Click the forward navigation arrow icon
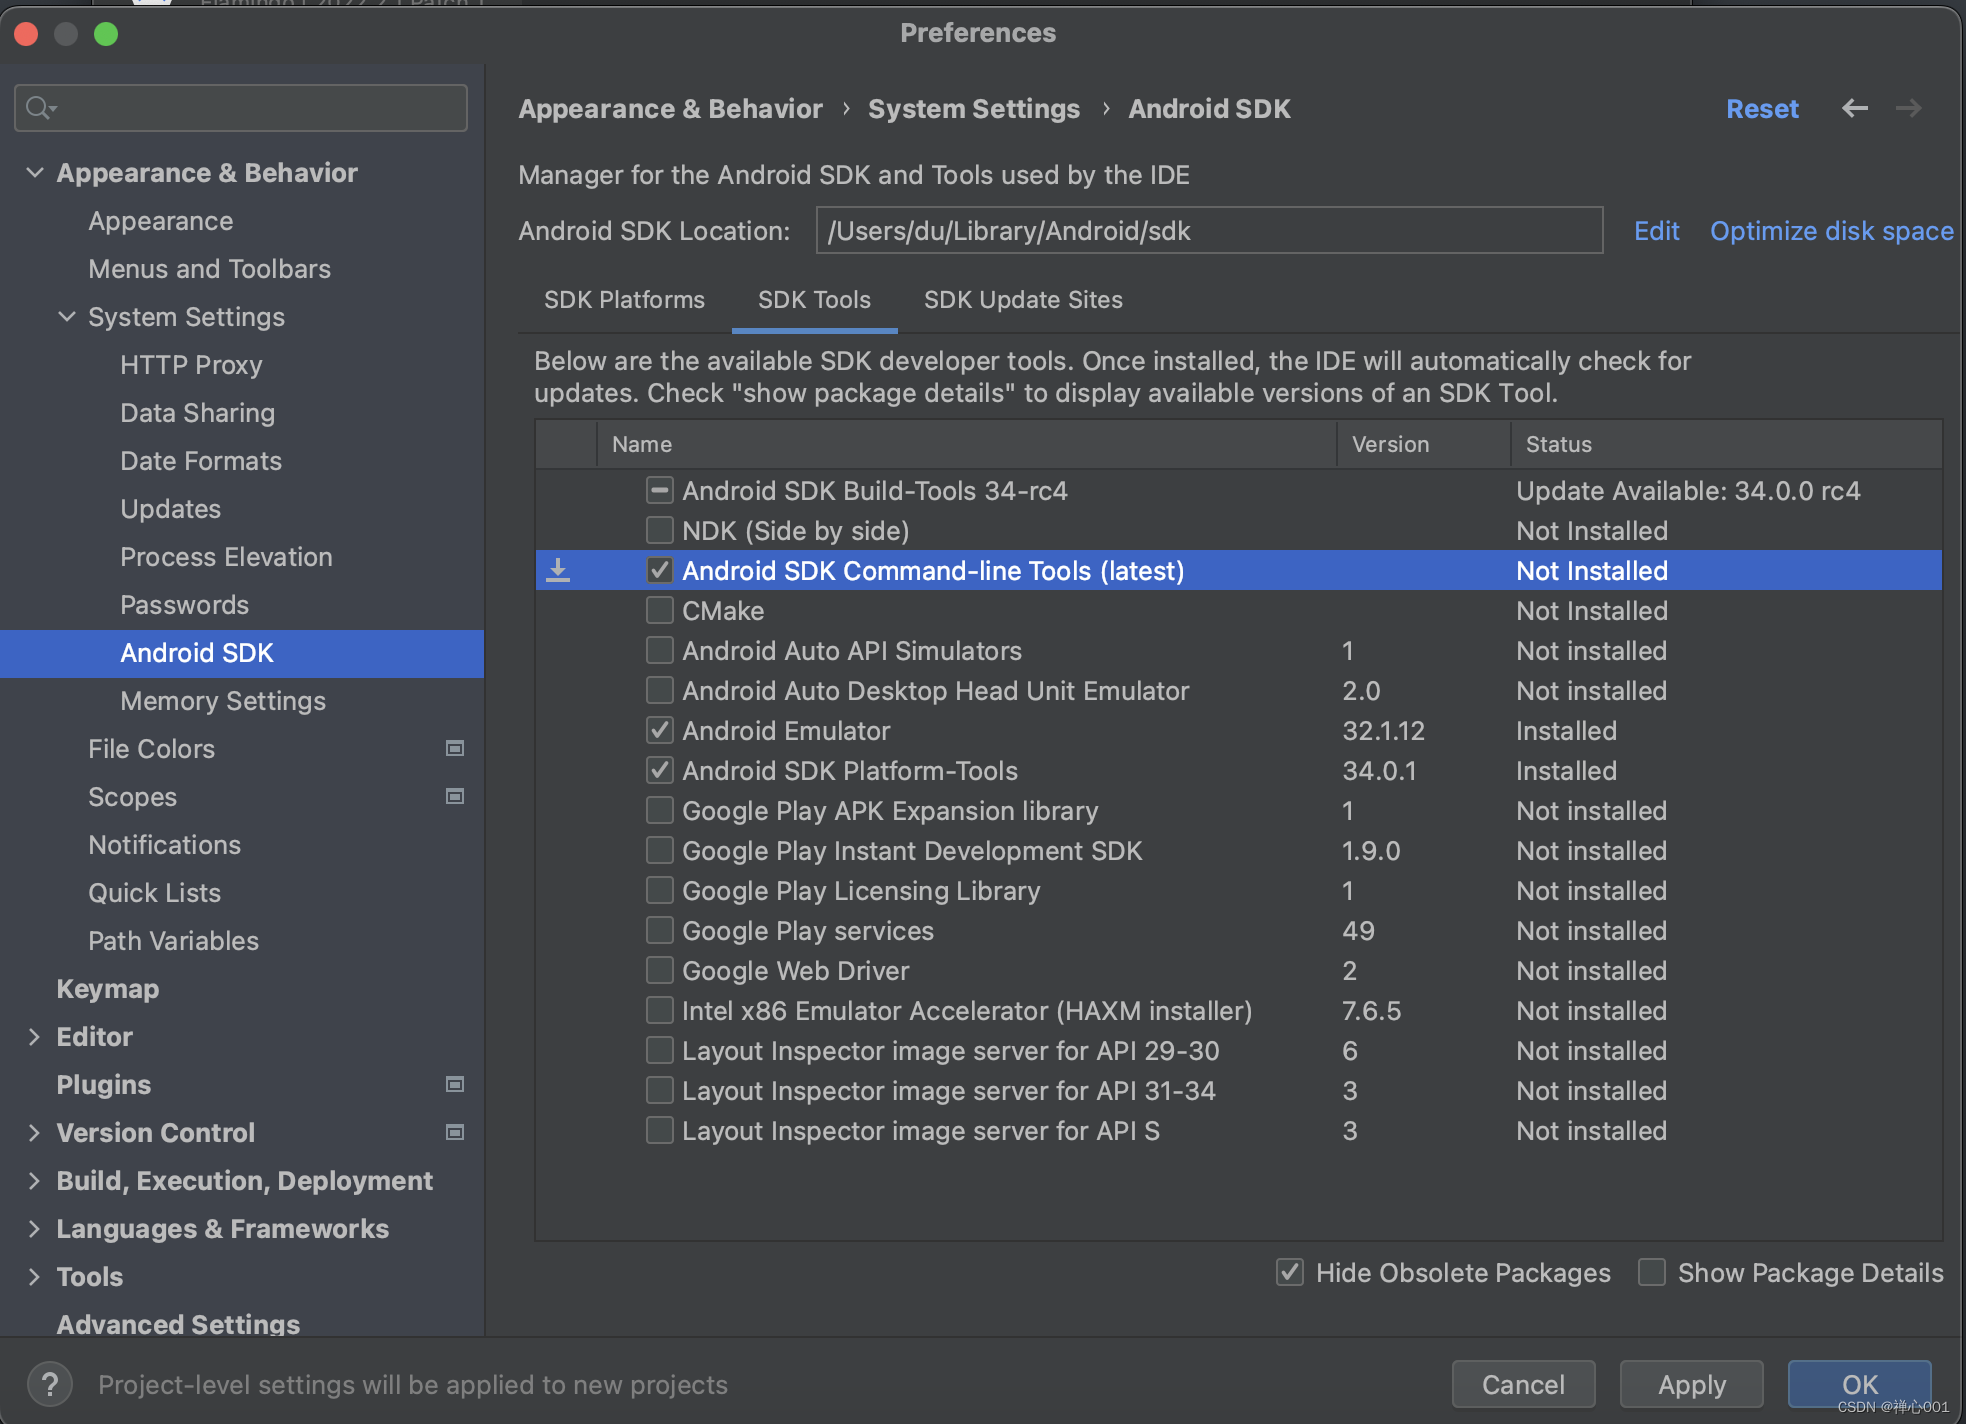Screen dimensions: 1966x1424 (1908, 107)
